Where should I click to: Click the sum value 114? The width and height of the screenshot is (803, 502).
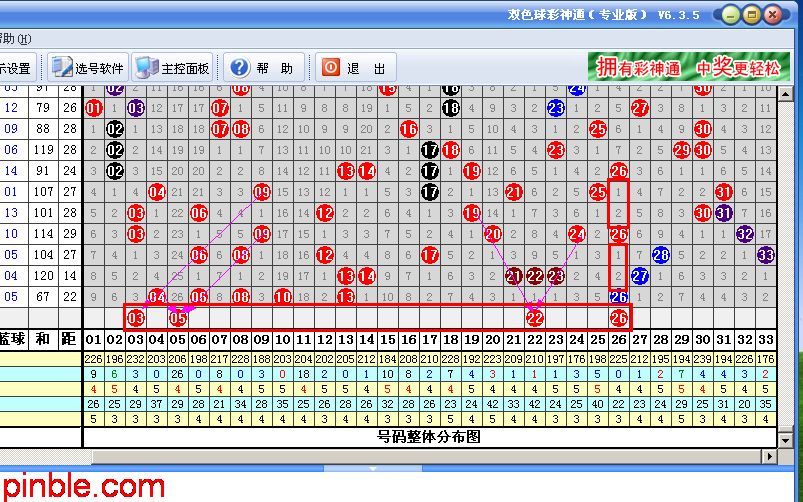pos(43,234)
